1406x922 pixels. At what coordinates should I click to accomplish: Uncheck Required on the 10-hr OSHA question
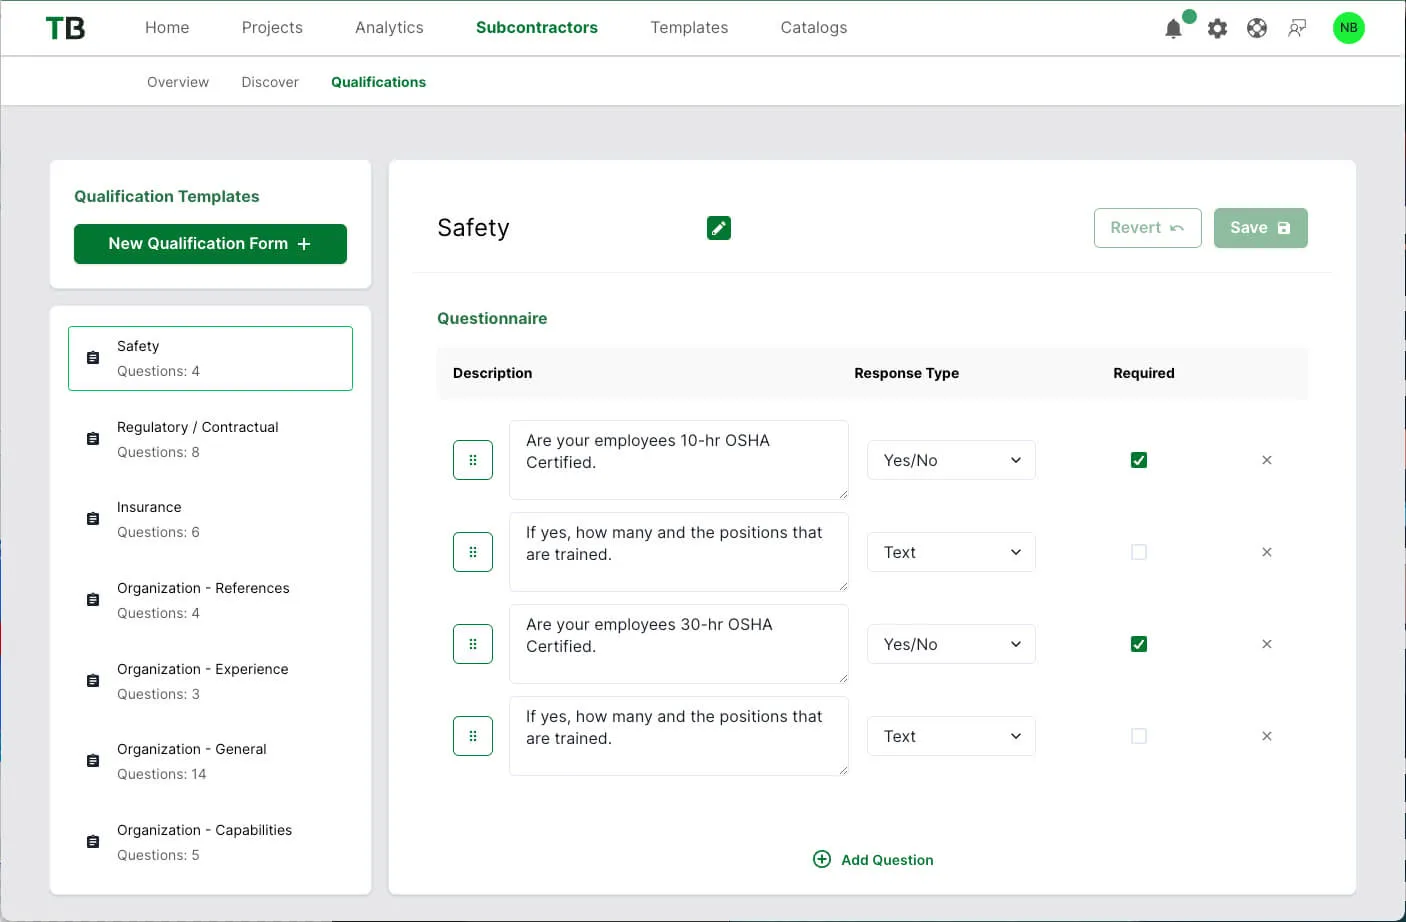point(1138,460)
